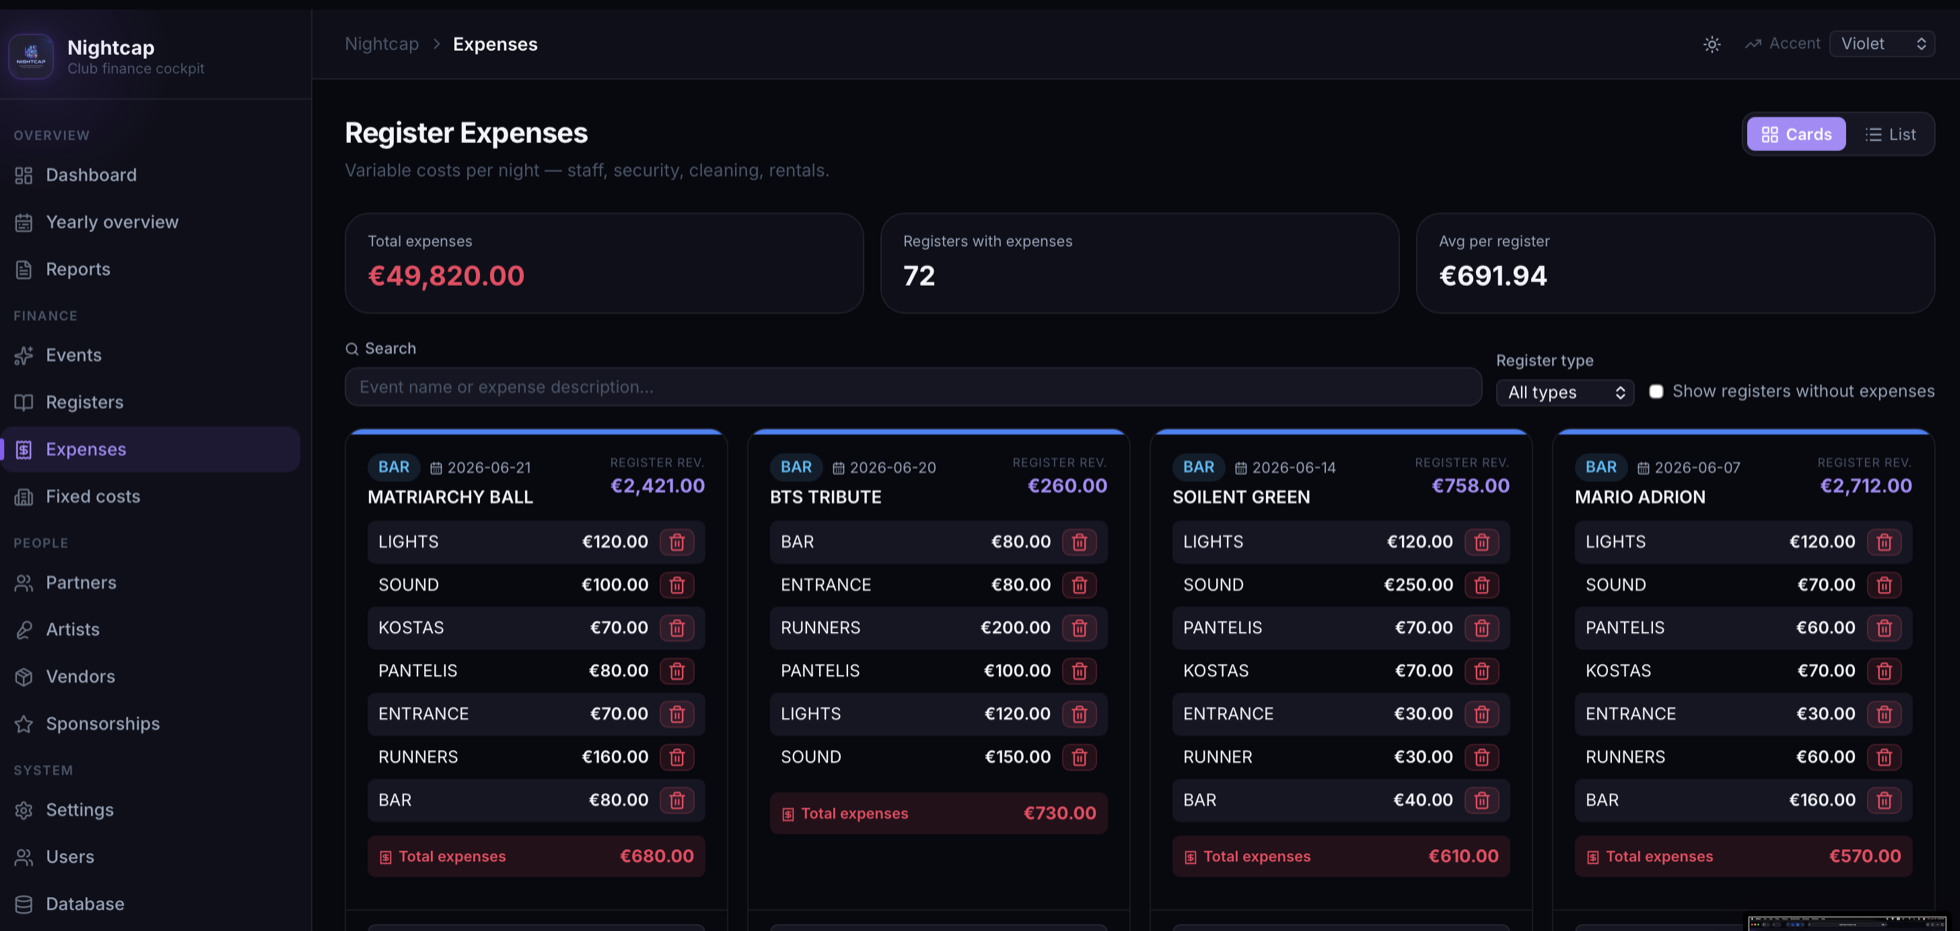This screenshot has width=1960, height=931.
Task: Delete LIGHTS expense in BTS Tribute card
Action: pyautogui.click(x=1079, y=714)
